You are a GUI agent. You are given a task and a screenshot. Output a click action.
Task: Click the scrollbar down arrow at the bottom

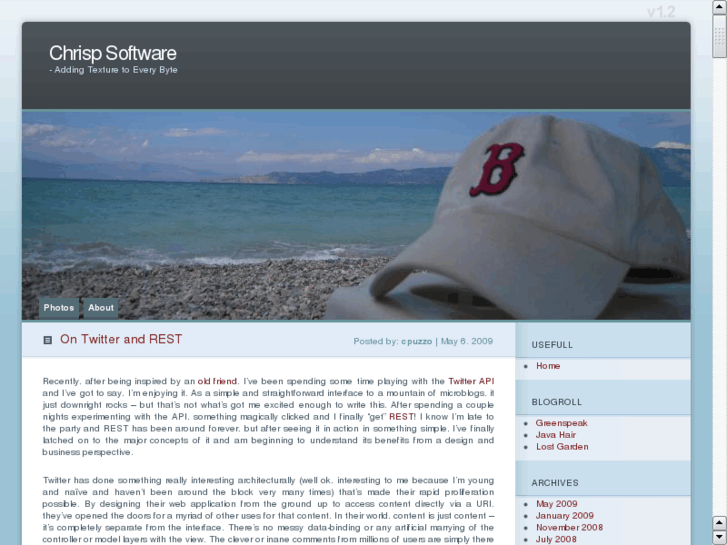point(720,538)
